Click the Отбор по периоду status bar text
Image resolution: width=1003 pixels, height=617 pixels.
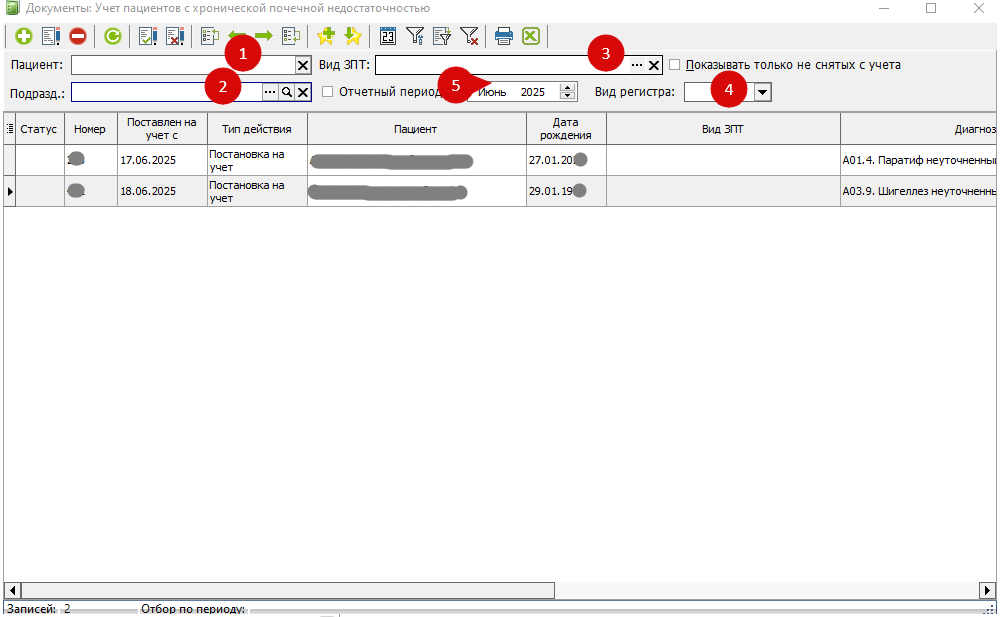click(x=193, y=609)
